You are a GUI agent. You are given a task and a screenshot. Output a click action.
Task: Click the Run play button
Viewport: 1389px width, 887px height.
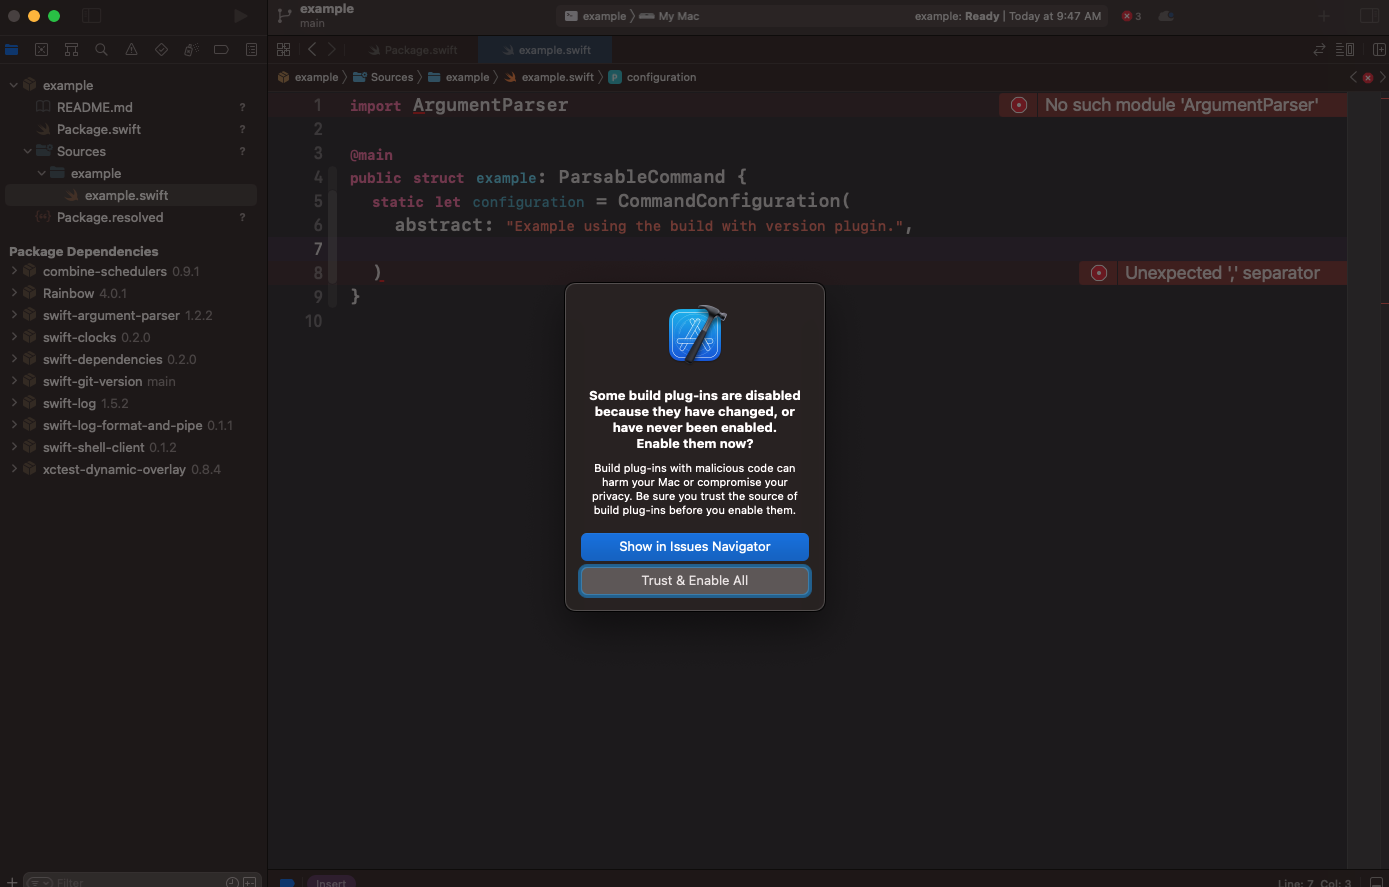point(240,16)
